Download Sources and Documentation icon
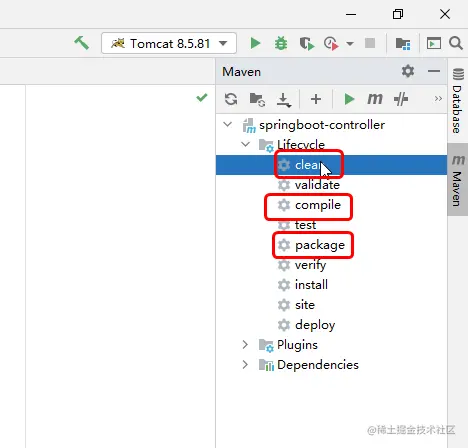Image resolution: width=468 pixels, height=448 pixels. click(284, 100)
